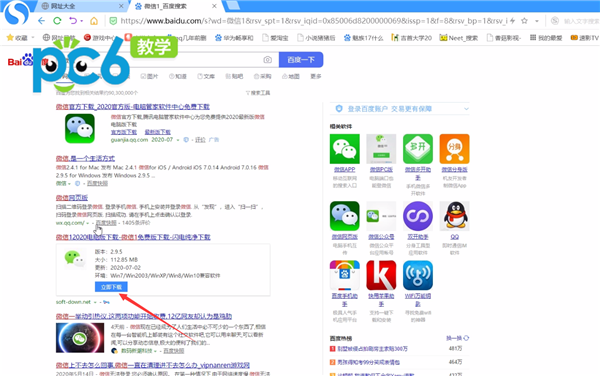Click the purple undo close-tab icon
The image size is (600, 376).
pyautogui.click(x=73, y=21)
